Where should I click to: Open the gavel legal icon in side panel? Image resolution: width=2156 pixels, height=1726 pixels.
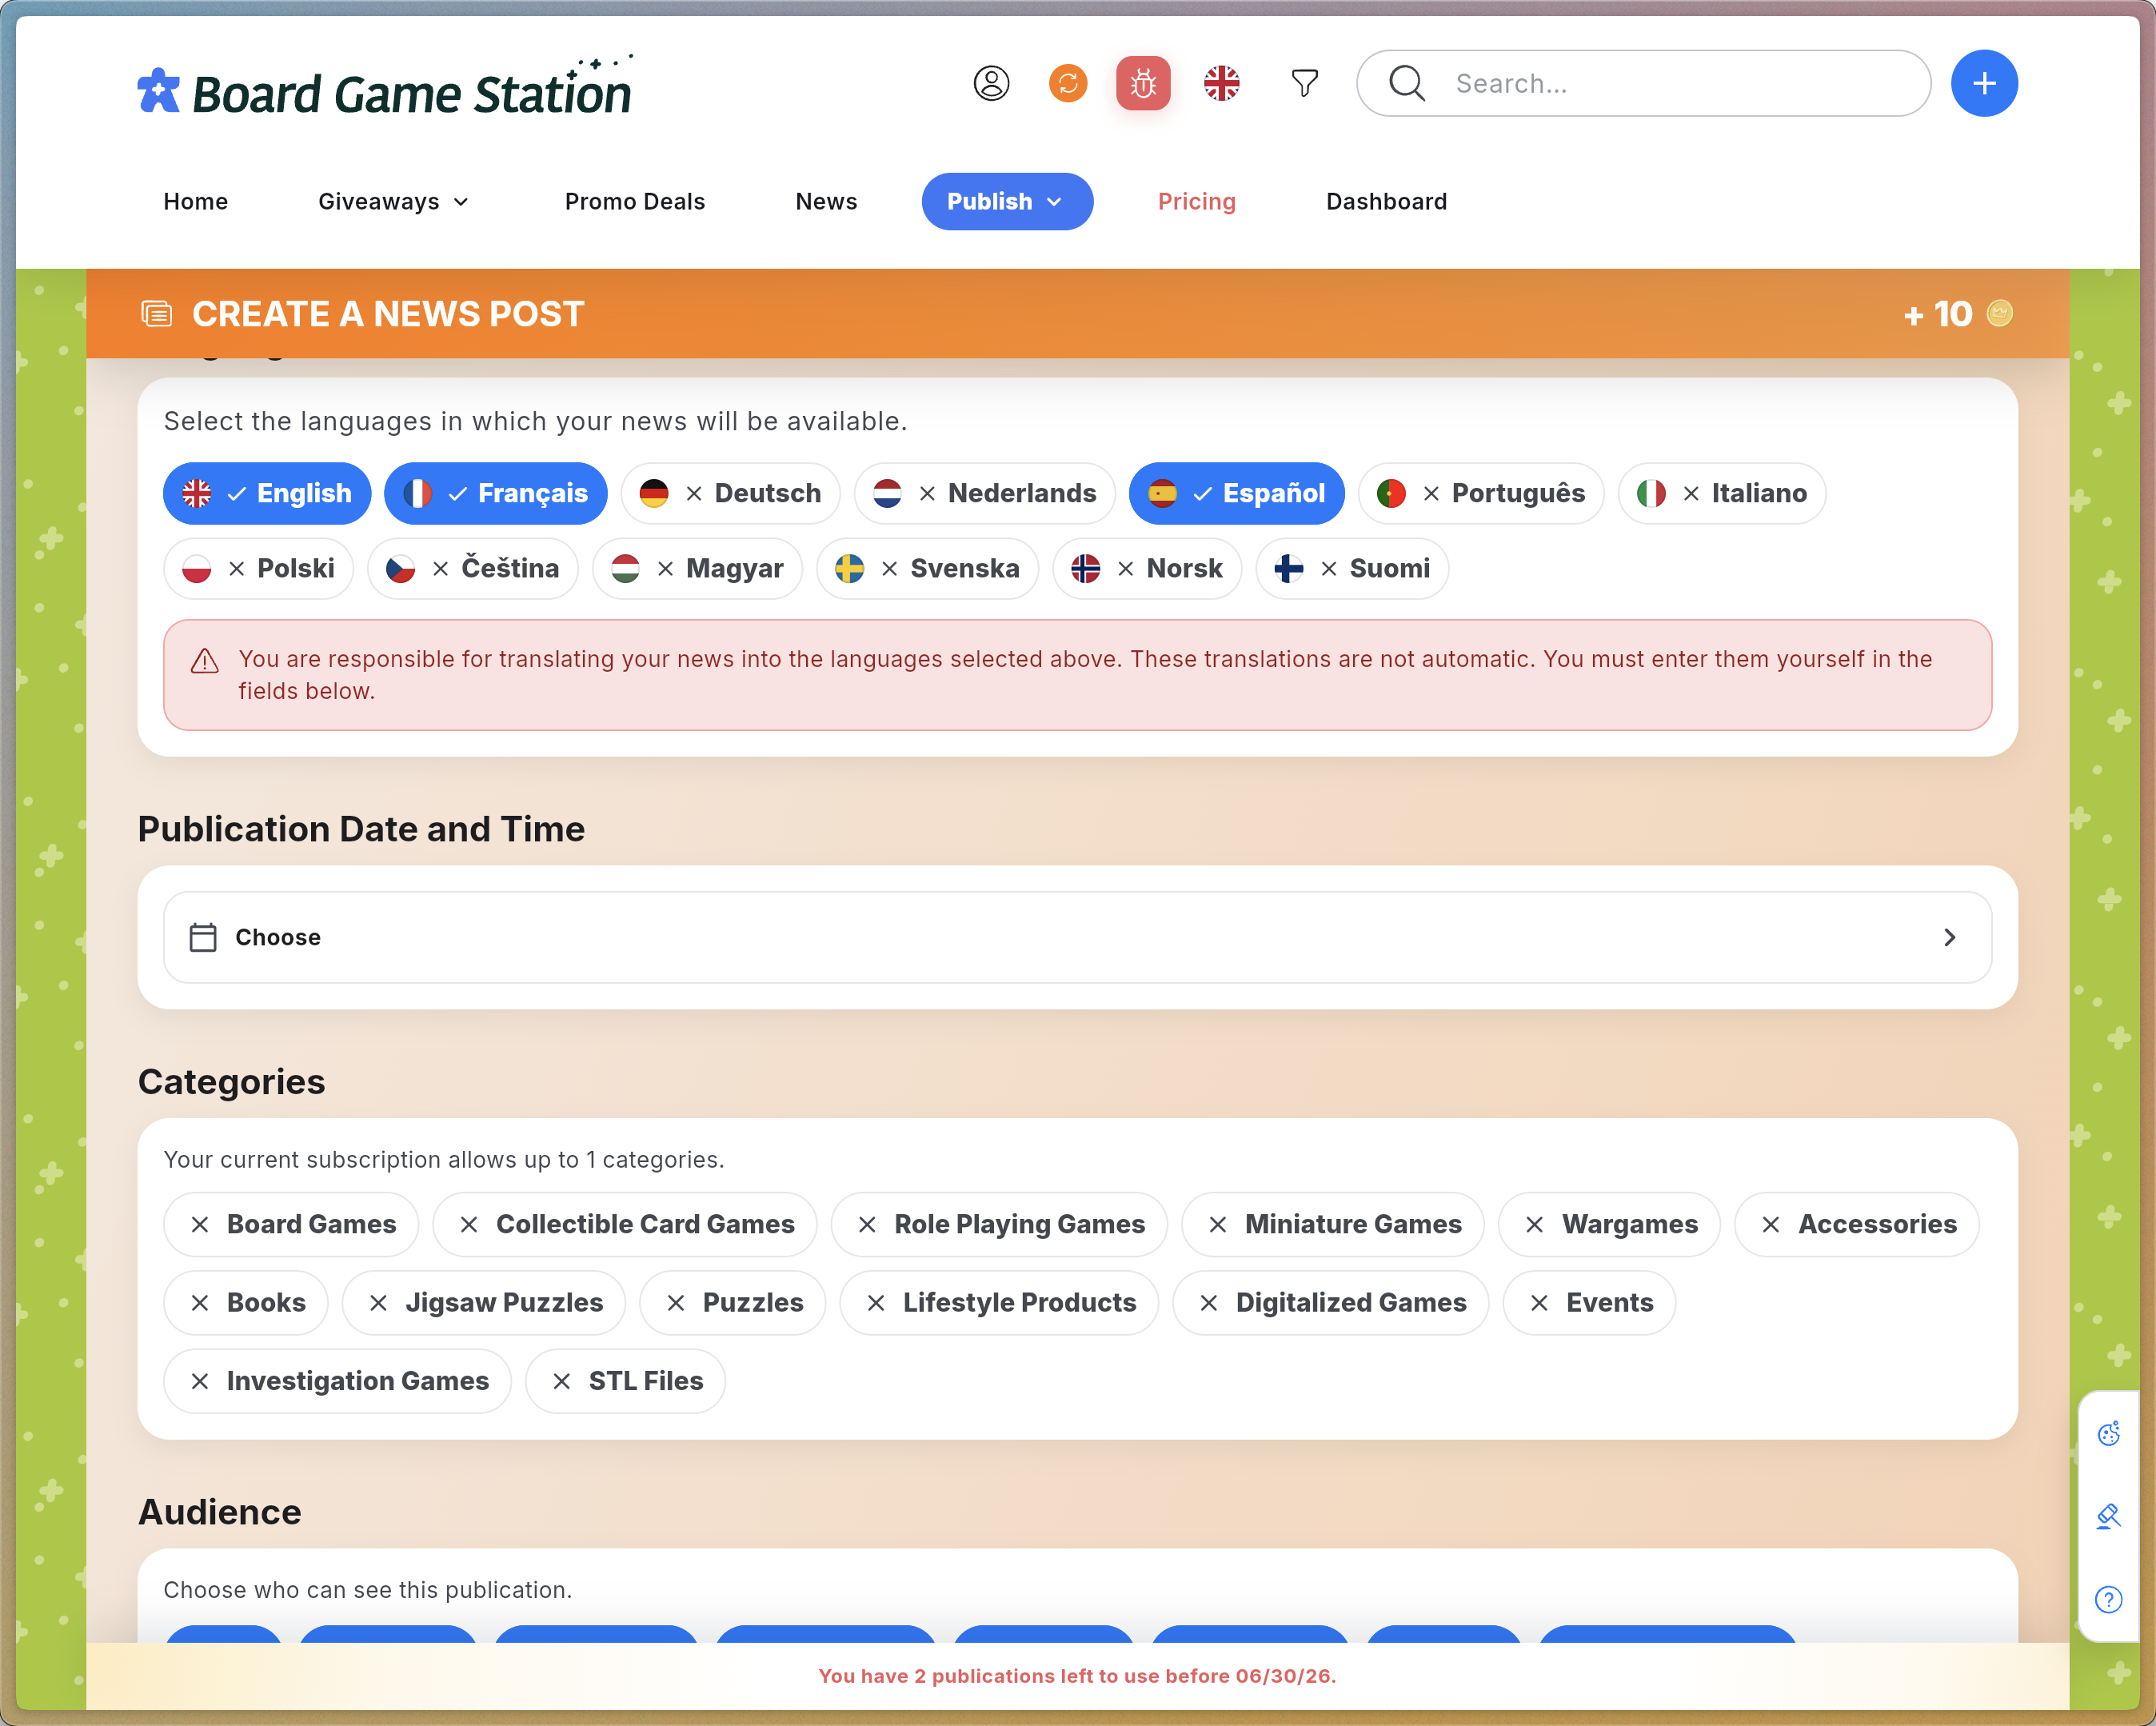(2108, 1517)
